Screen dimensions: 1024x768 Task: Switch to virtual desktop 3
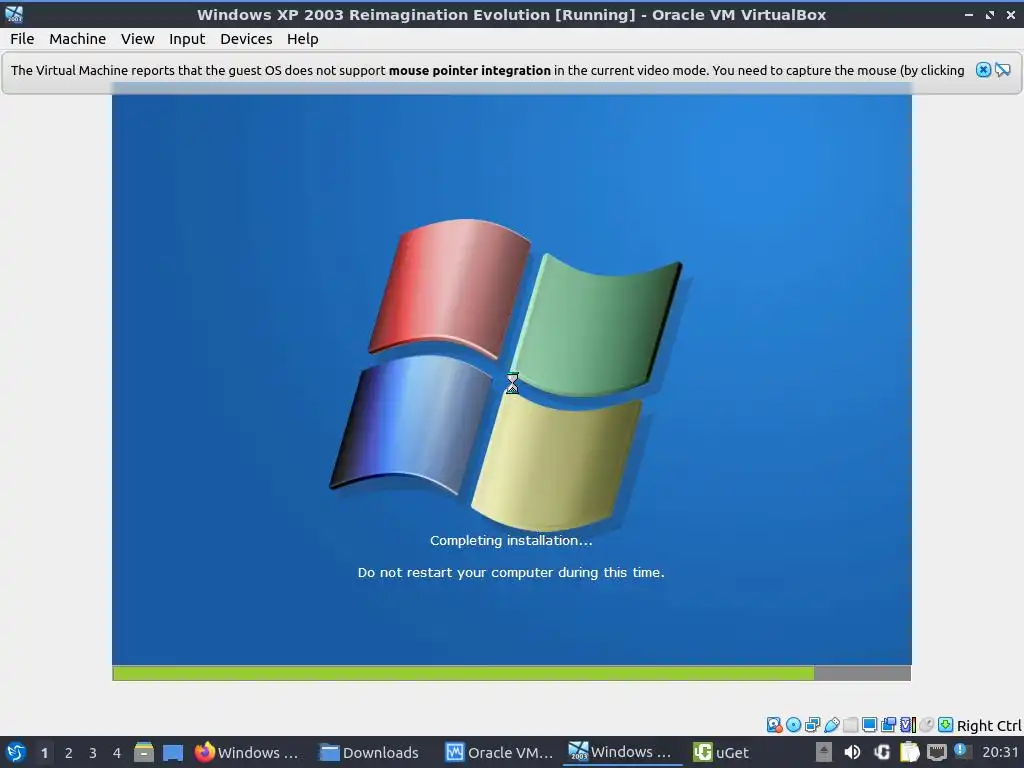click(x=93, y=753)
